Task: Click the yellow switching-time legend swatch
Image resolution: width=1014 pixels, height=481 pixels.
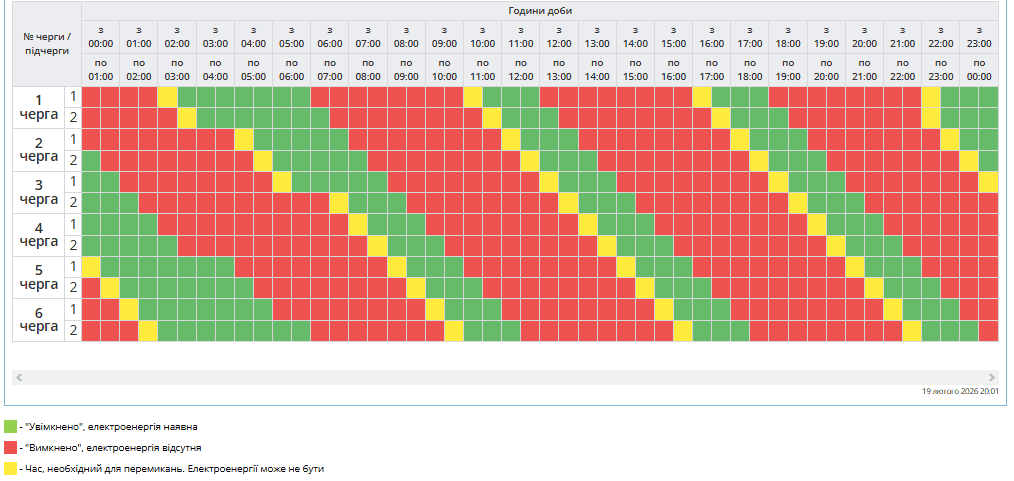Action: click(11, 467)
